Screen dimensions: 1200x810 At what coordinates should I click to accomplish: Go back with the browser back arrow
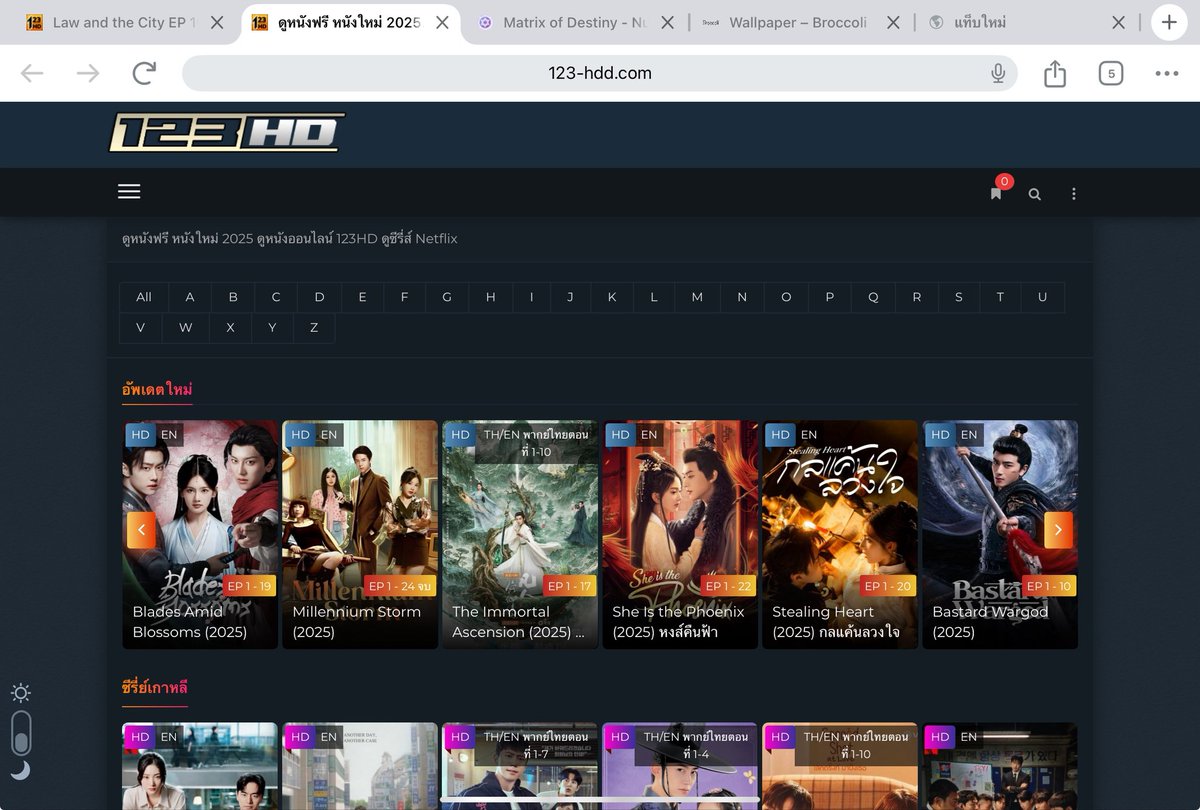pyautogui.click(x=32, y=73)
